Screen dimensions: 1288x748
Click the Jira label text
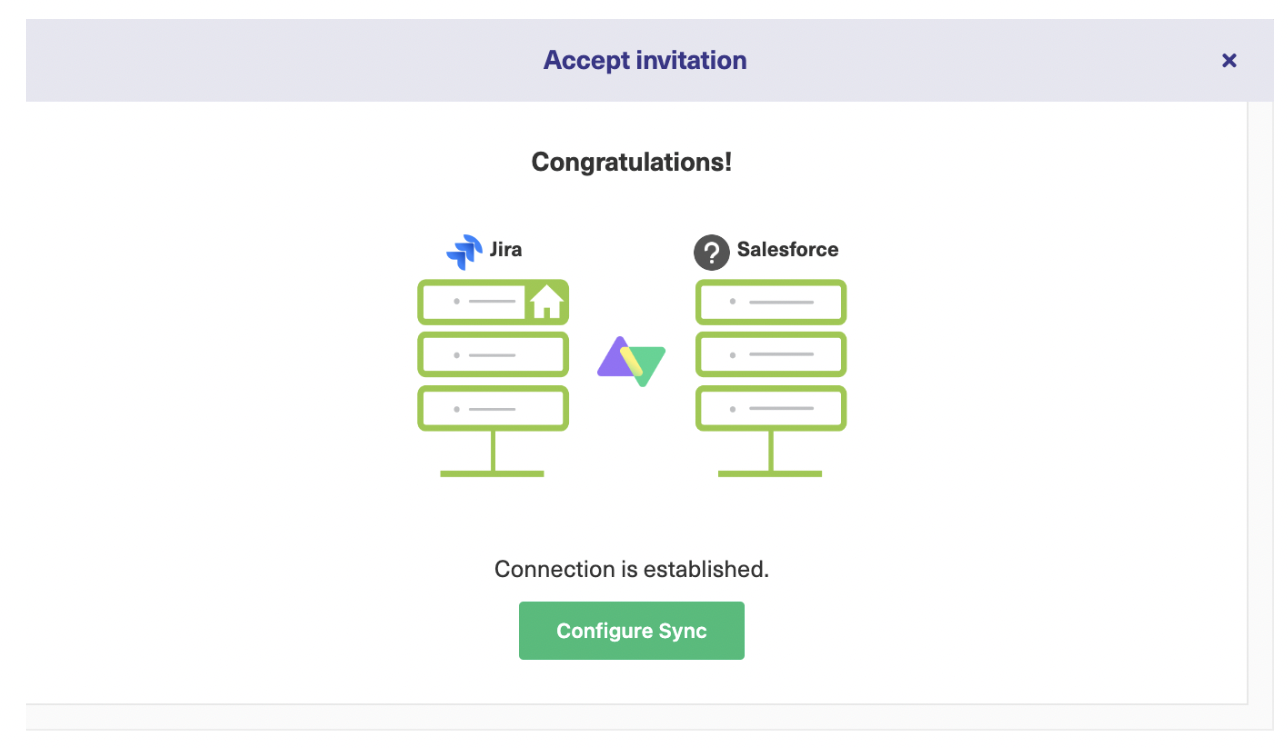coord(505,250)
